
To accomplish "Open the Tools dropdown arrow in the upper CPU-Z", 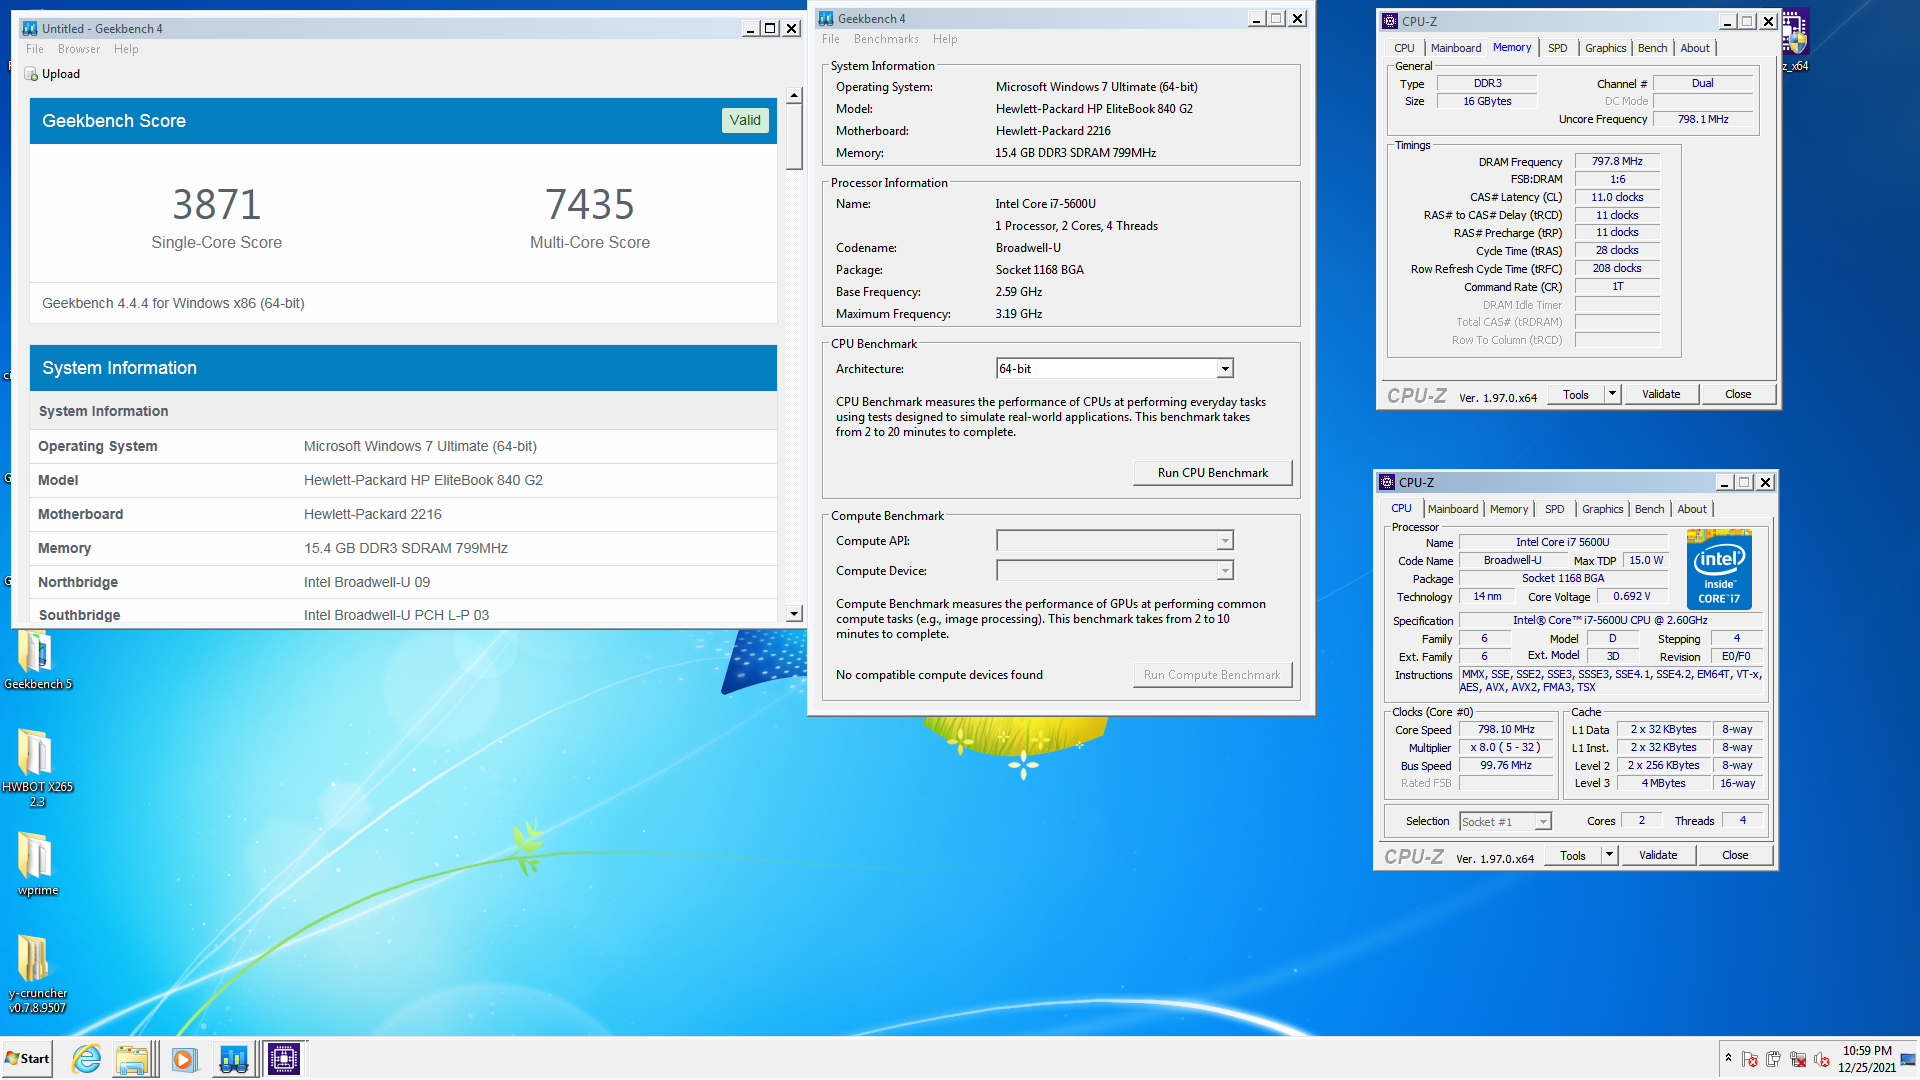I will [x=1612, y=394].
